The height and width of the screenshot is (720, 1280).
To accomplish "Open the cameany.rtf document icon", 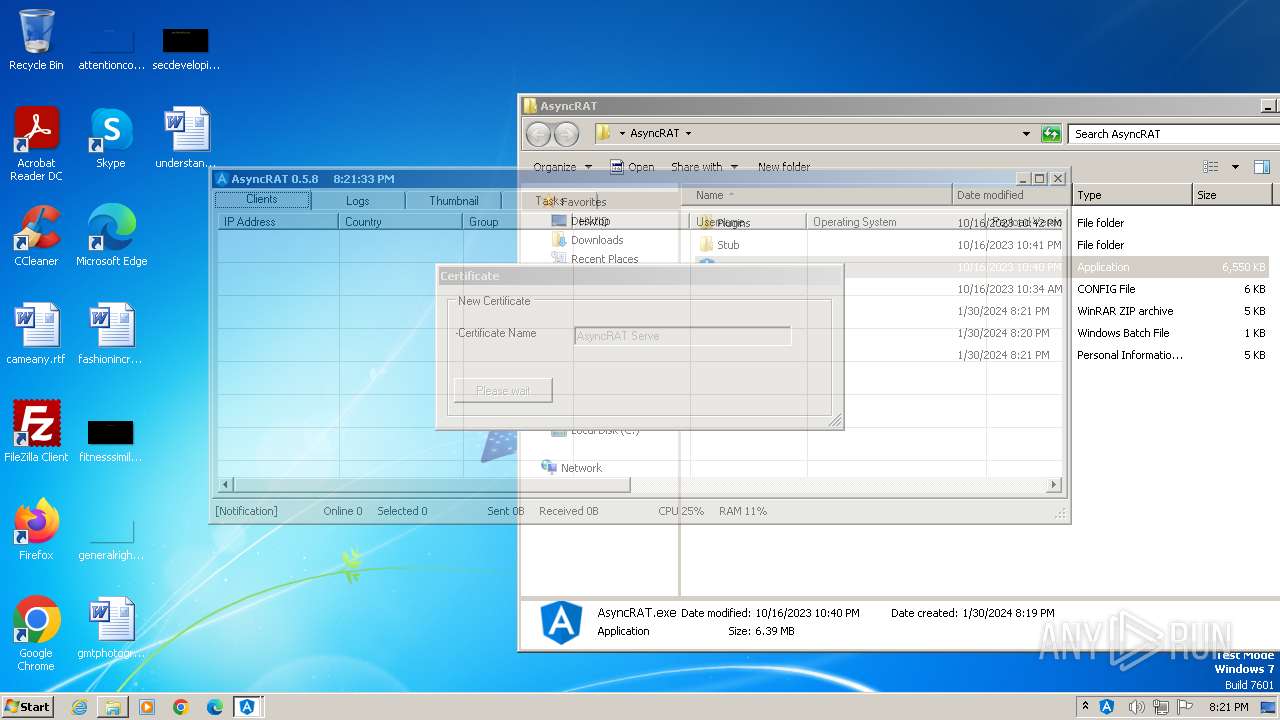I will [x=36, y=334].
